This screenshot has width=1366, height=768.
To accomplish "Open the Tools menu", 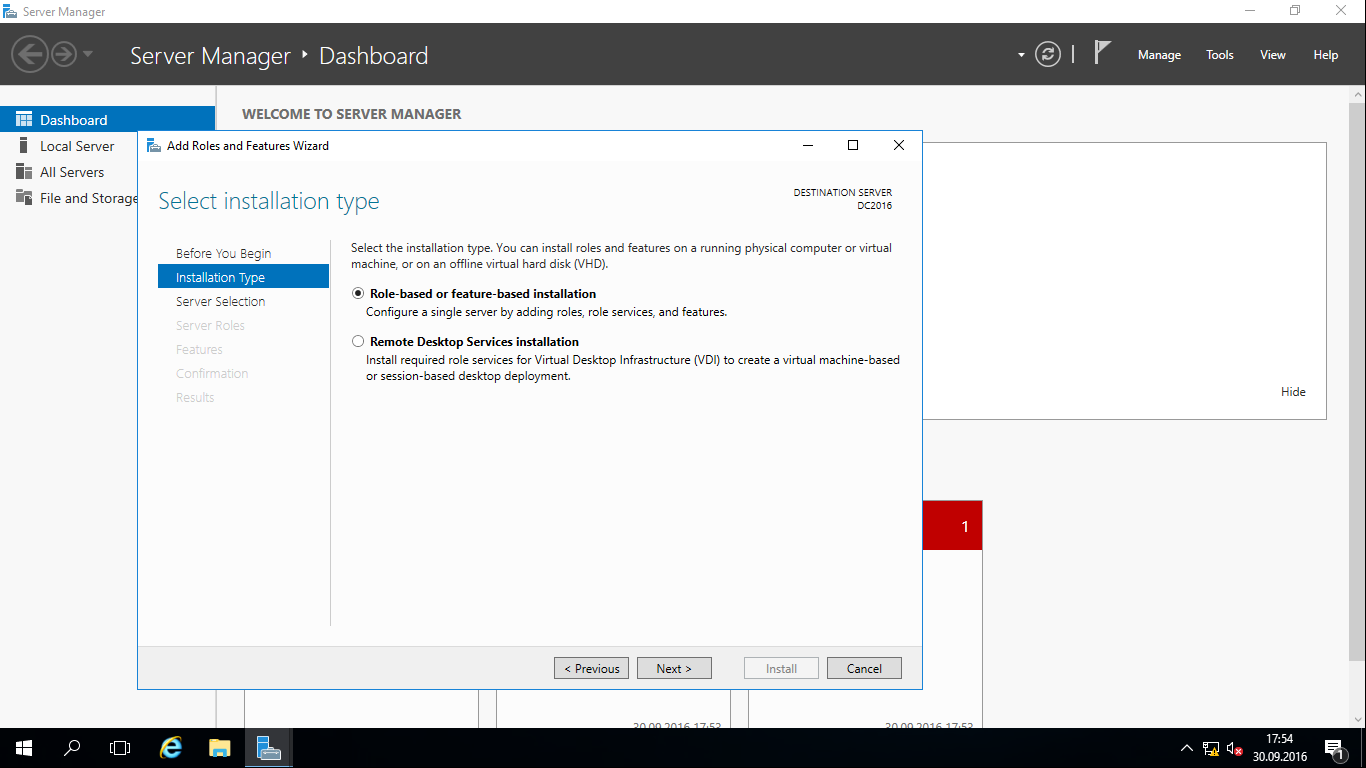I will coord(1219,55).
